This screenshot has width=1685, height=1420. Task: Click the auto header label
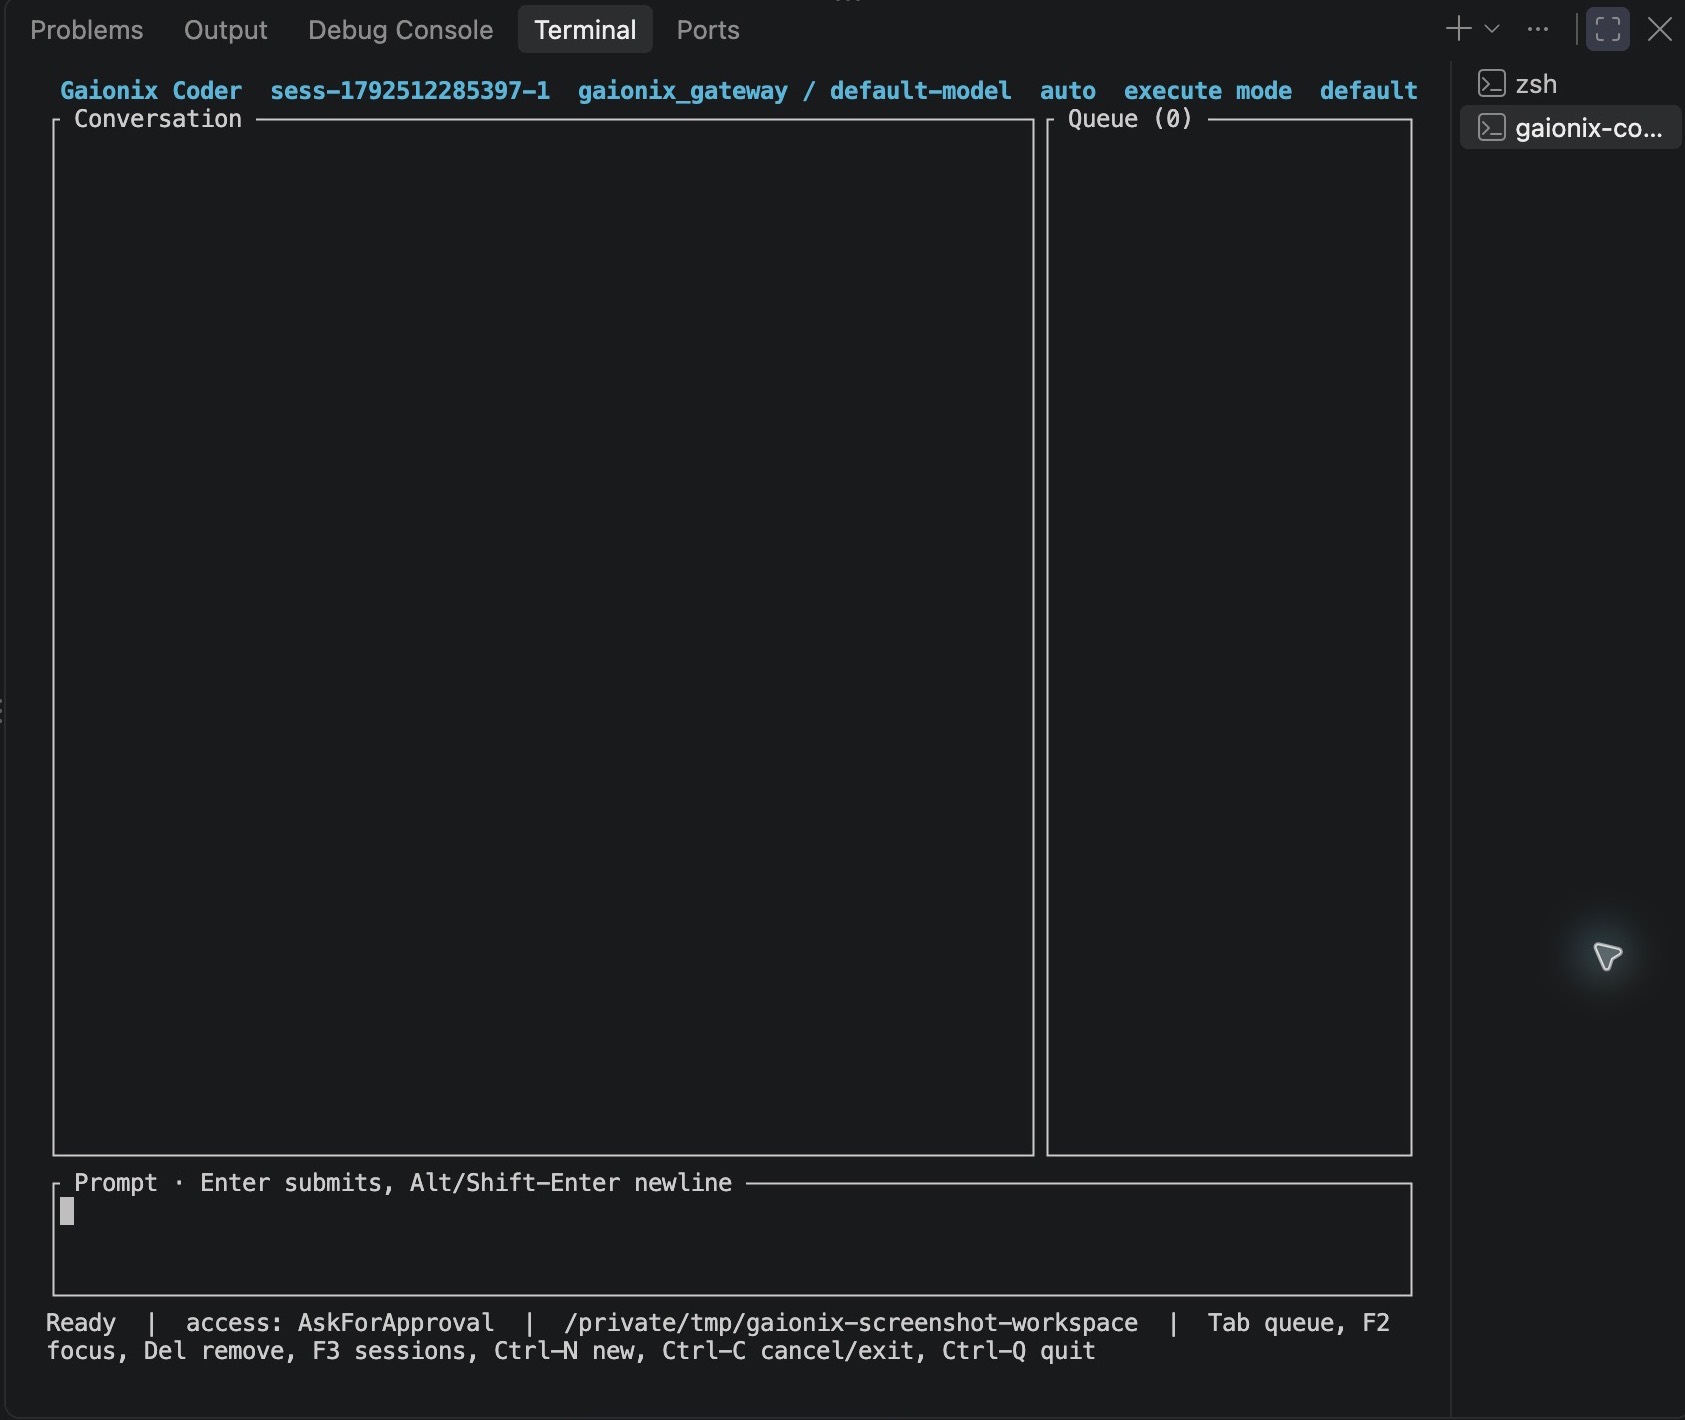(x=1068, y=91)
